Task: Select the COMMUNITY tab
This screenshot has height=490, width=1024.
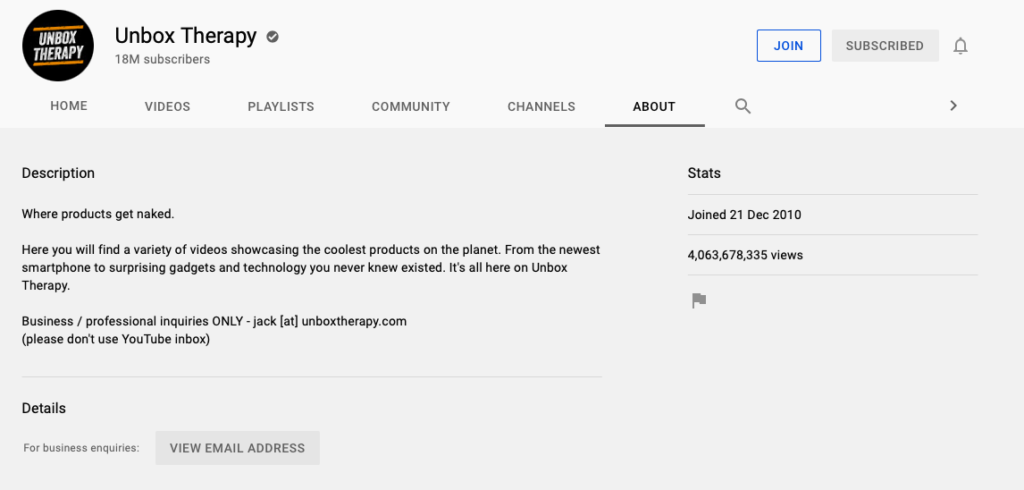Action: coord(411,106)
